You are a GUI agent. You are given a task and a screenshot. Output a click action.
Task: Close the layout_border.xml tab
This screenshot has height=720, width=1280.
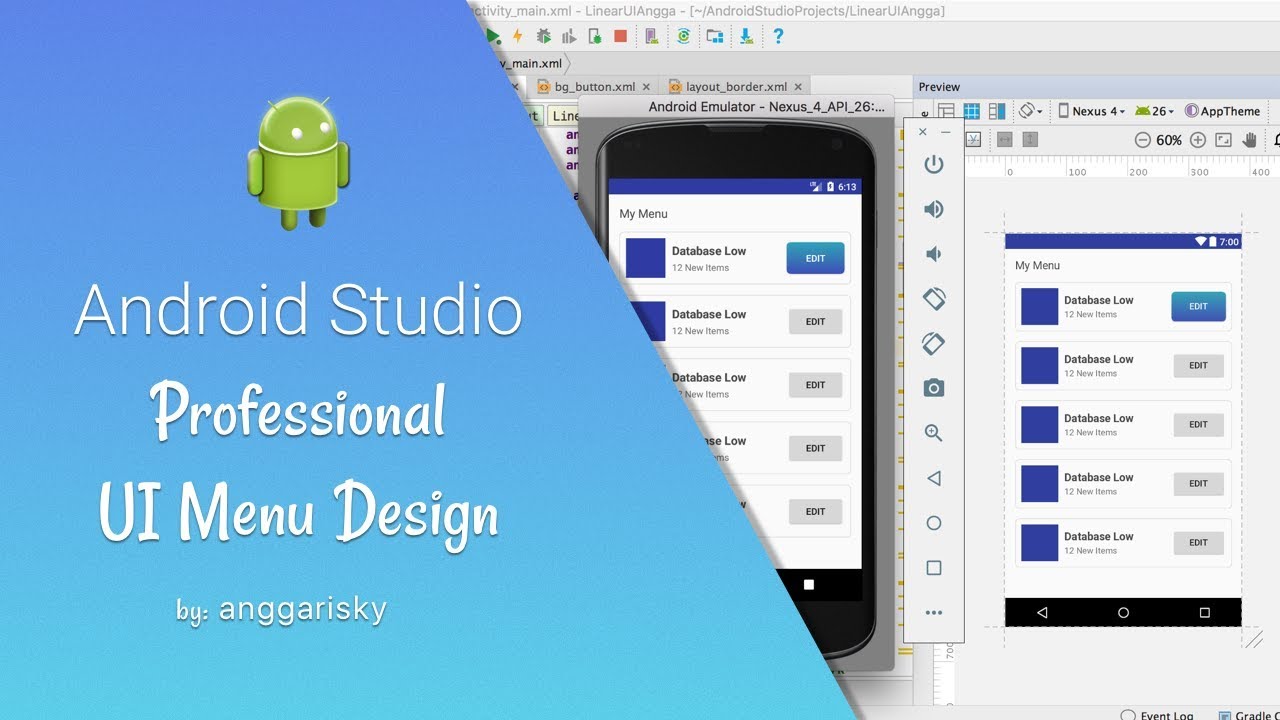pos(797,87)
